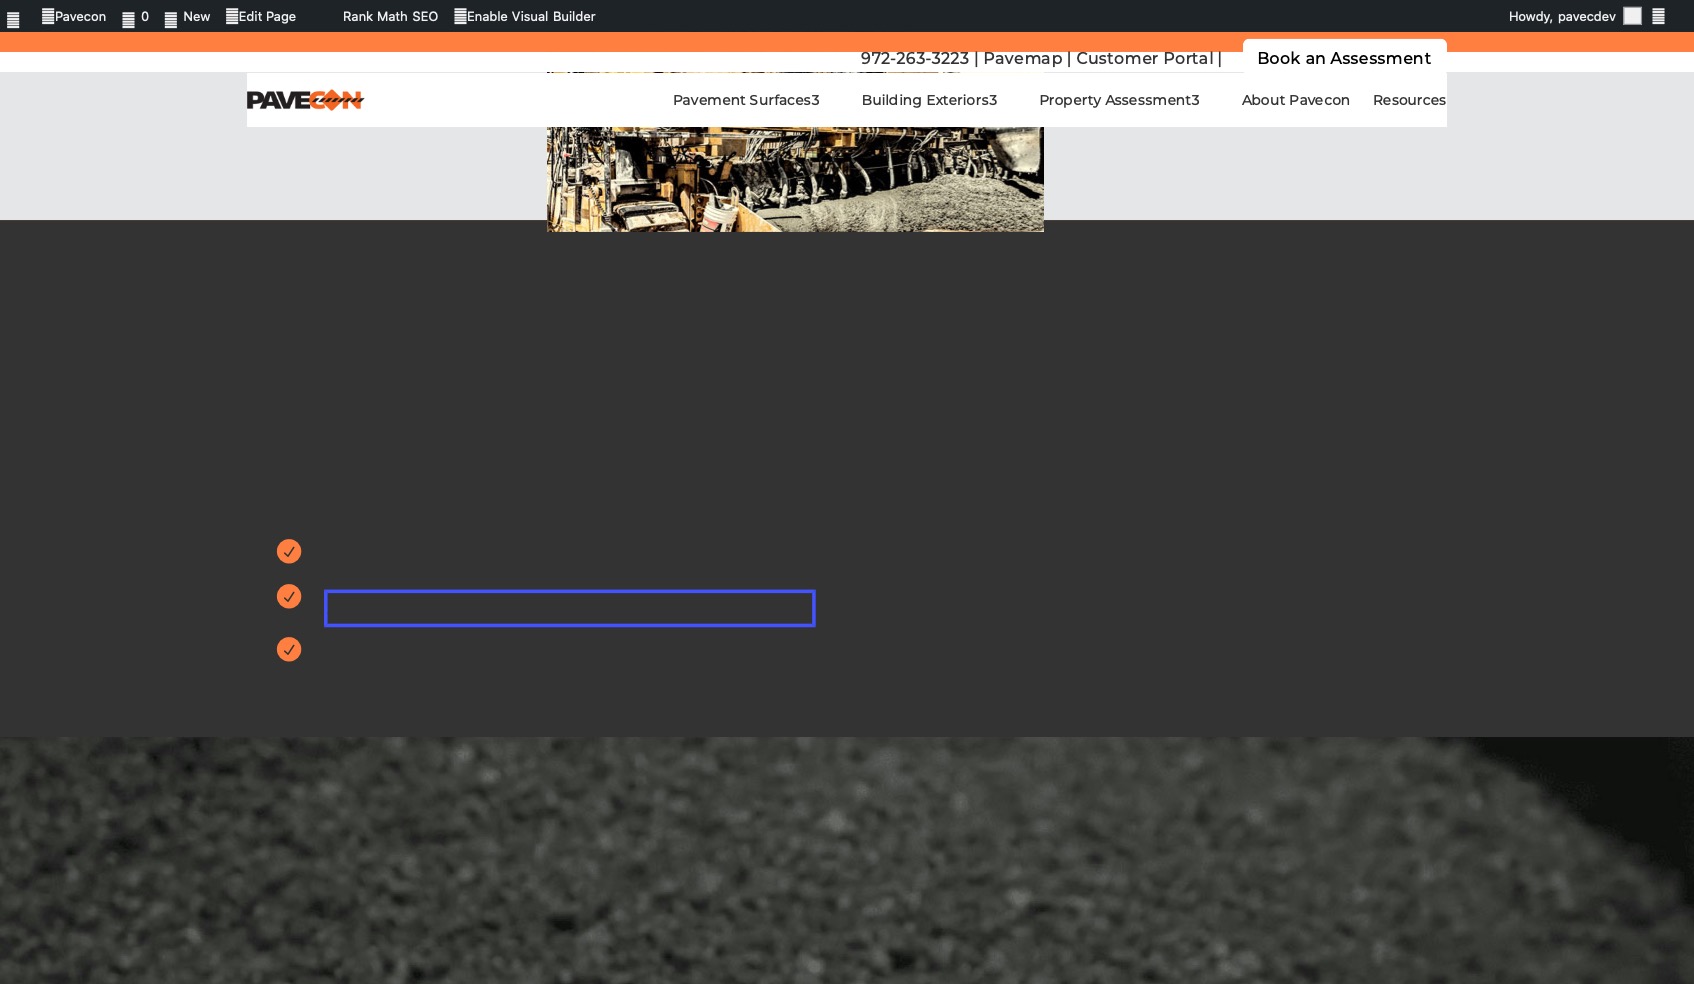Click the WordPress logo in admin bar
Screen dimensions: 1694x984
[13, 18]
